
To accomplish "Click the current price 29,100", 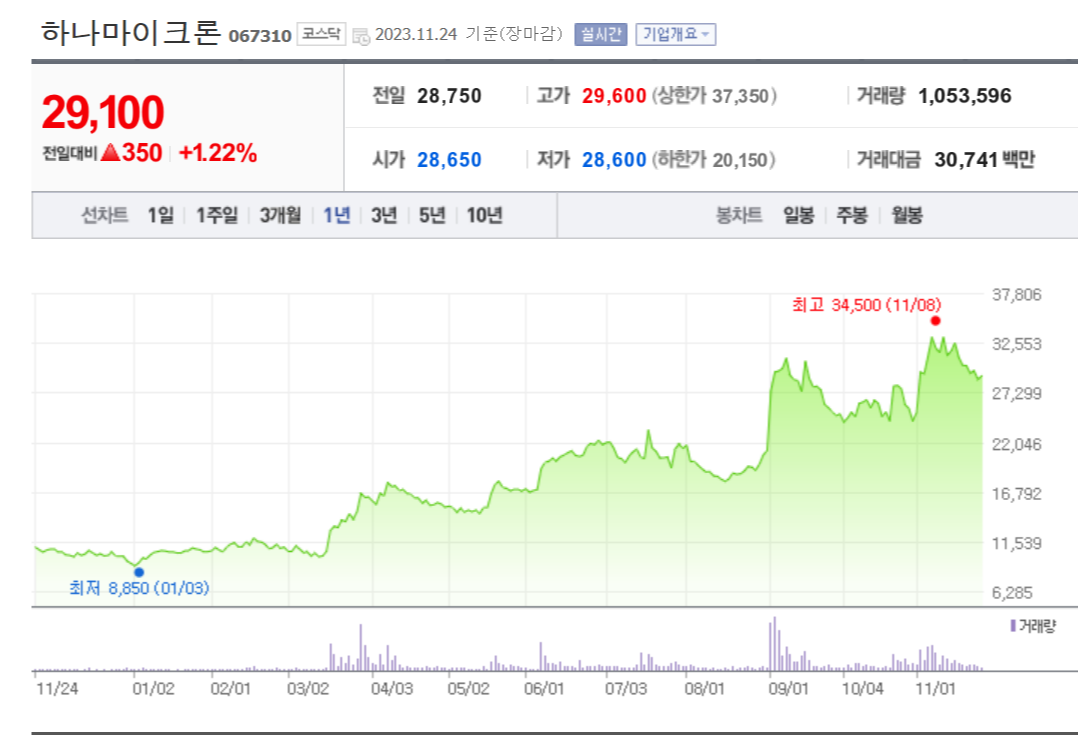I will click(103, 113).
